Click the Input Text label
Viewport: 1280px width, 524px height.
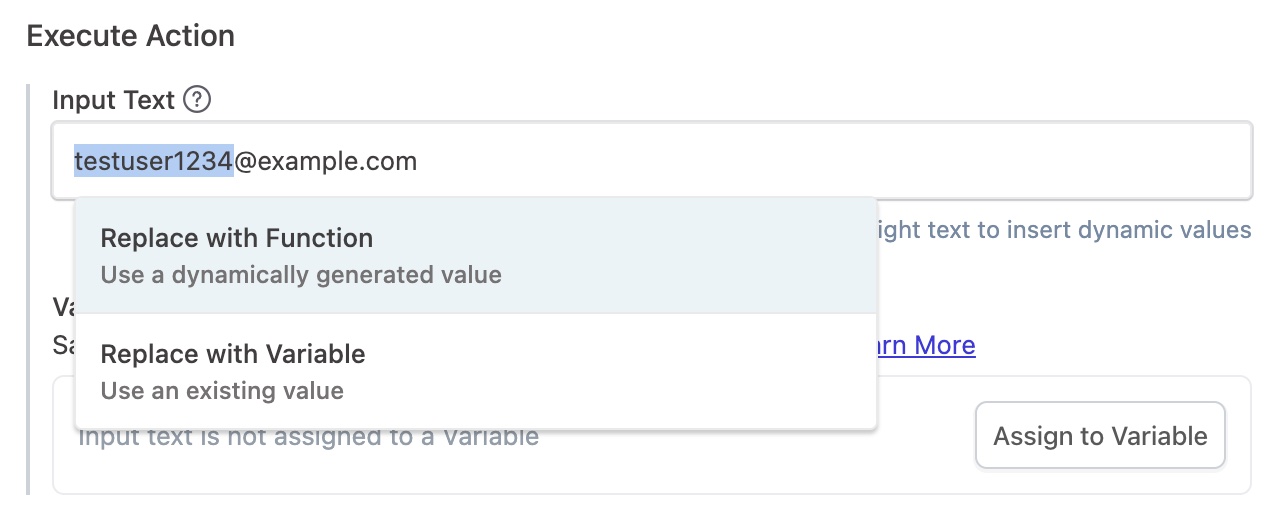[113, 100]
